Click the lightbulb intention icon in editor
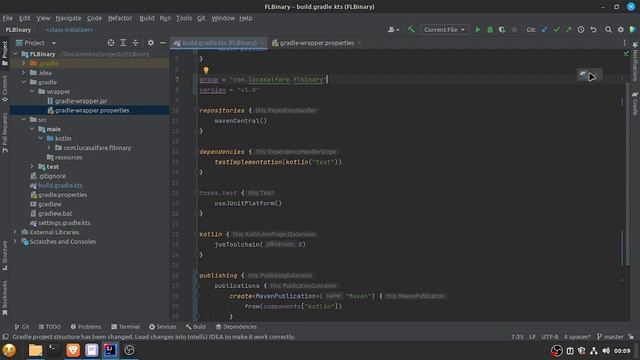The width and height of the screenshot is (640, 360). (206, 71)
